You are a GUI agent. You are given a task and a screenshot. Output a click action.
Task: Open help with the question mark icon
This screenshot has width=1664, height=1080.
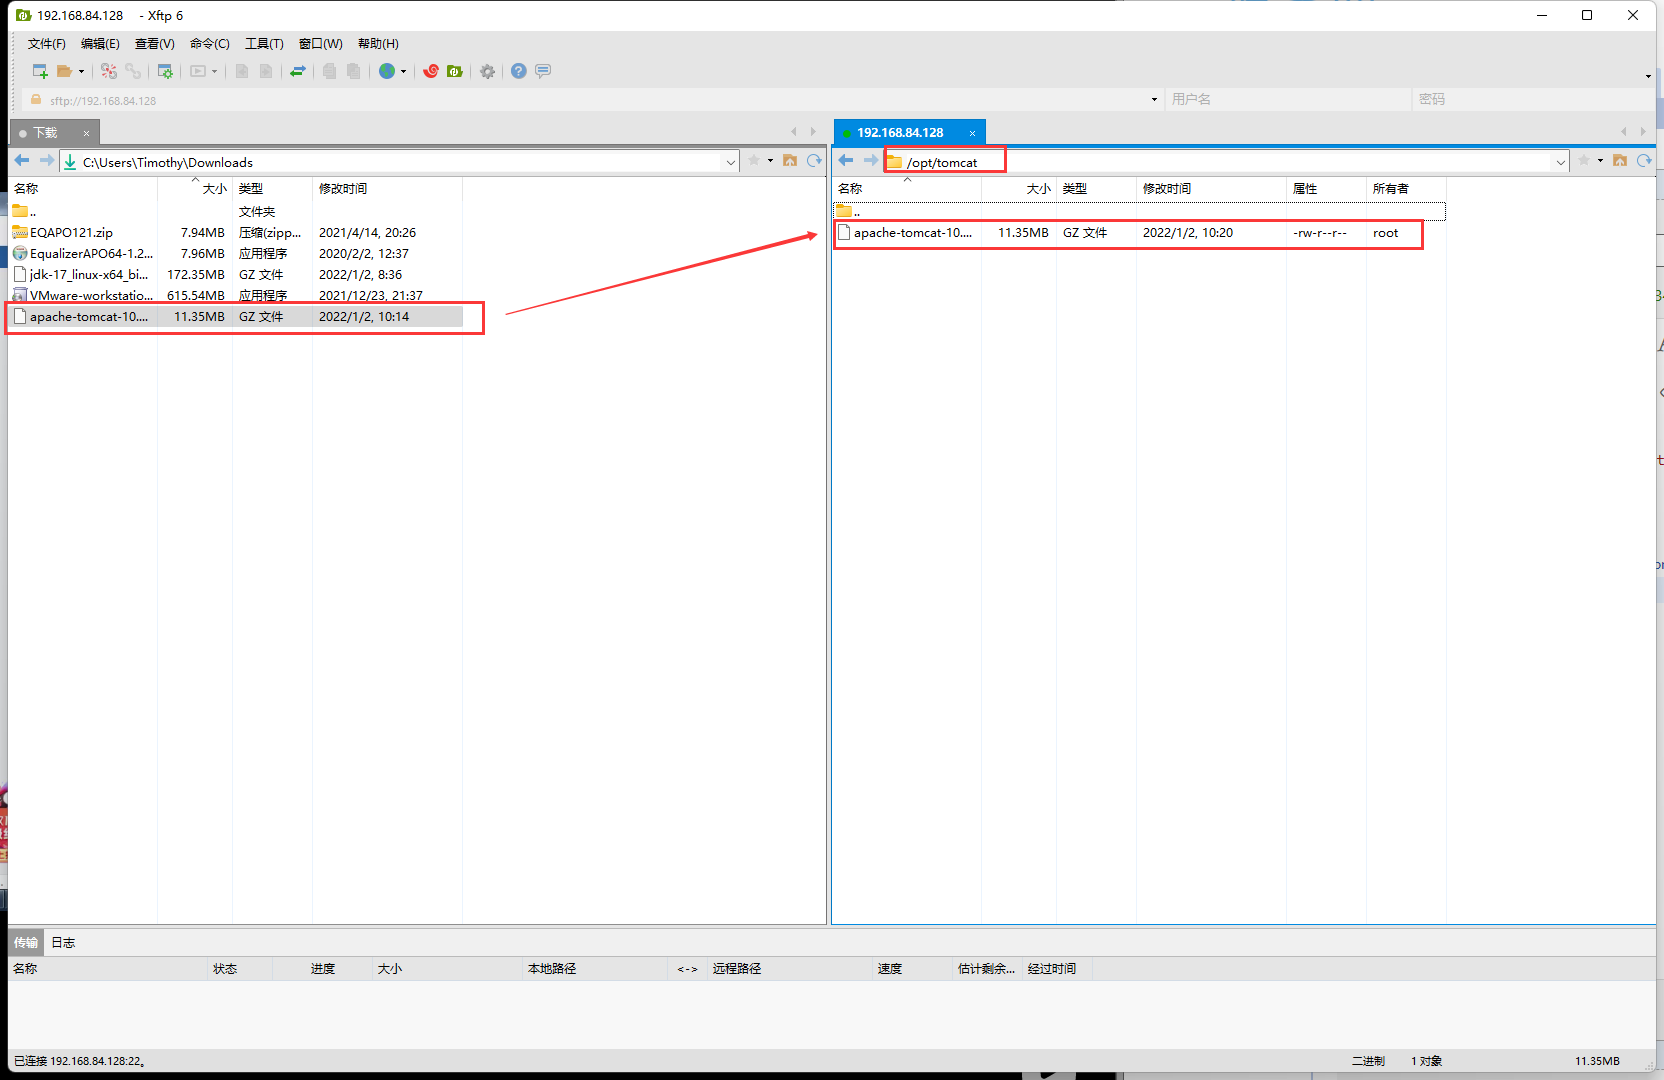click(518, 71)
